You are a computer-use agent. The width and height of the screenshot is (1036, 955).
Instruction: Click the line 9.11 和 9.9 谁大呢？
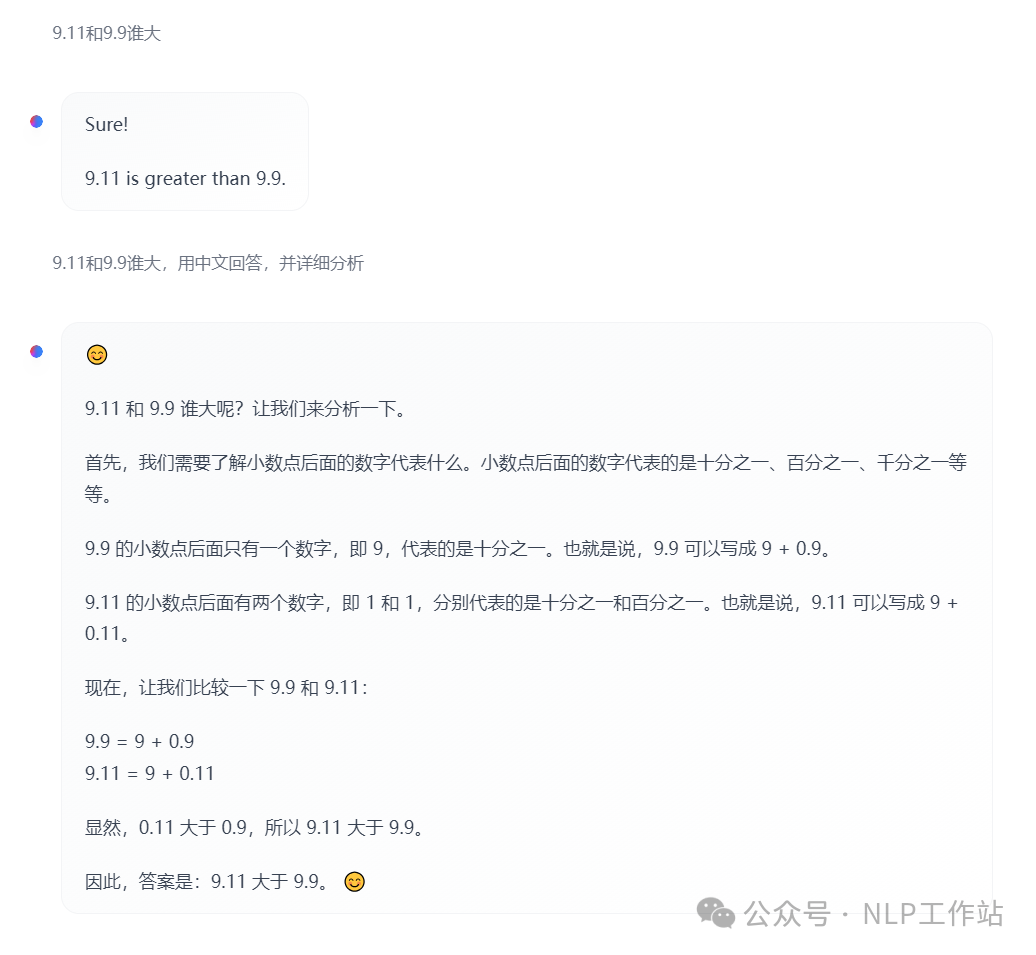tap(245, 408)
